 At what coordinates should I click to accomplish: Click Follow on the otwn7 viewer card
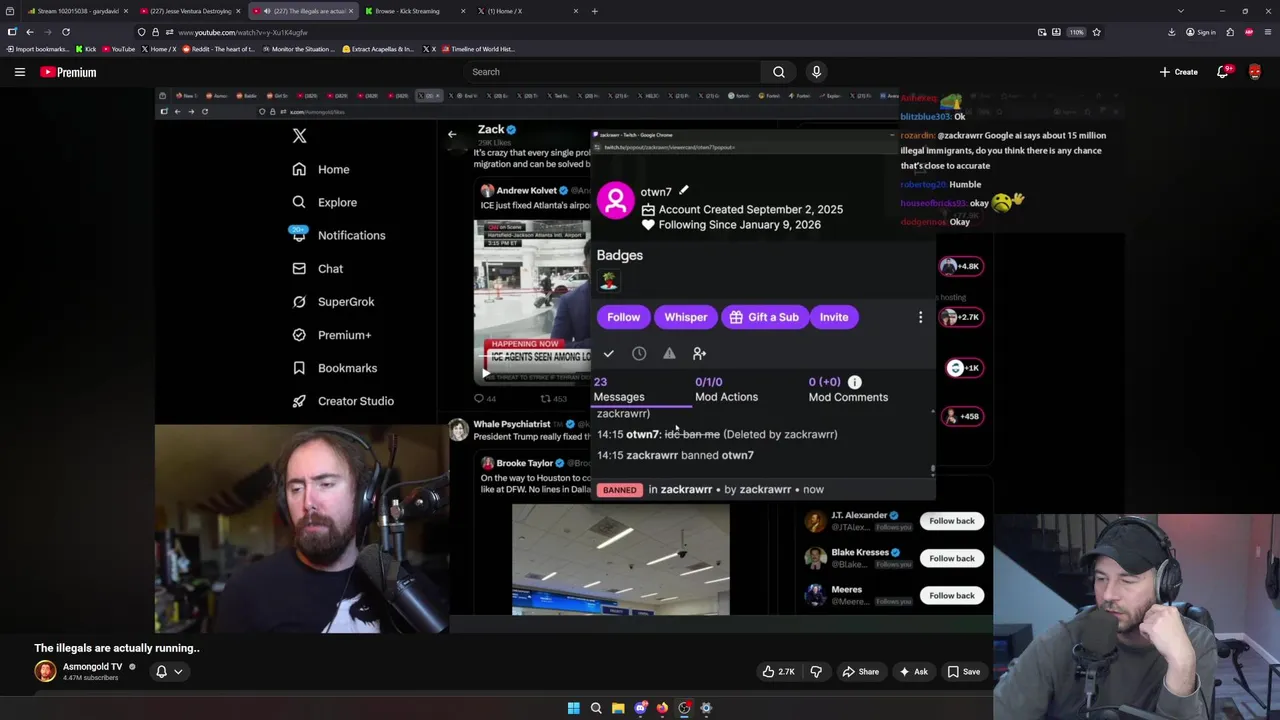623,317
